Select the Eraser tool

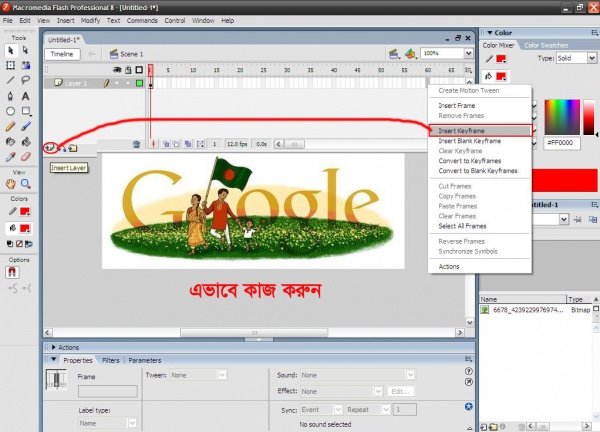click(x=26, y=156)
